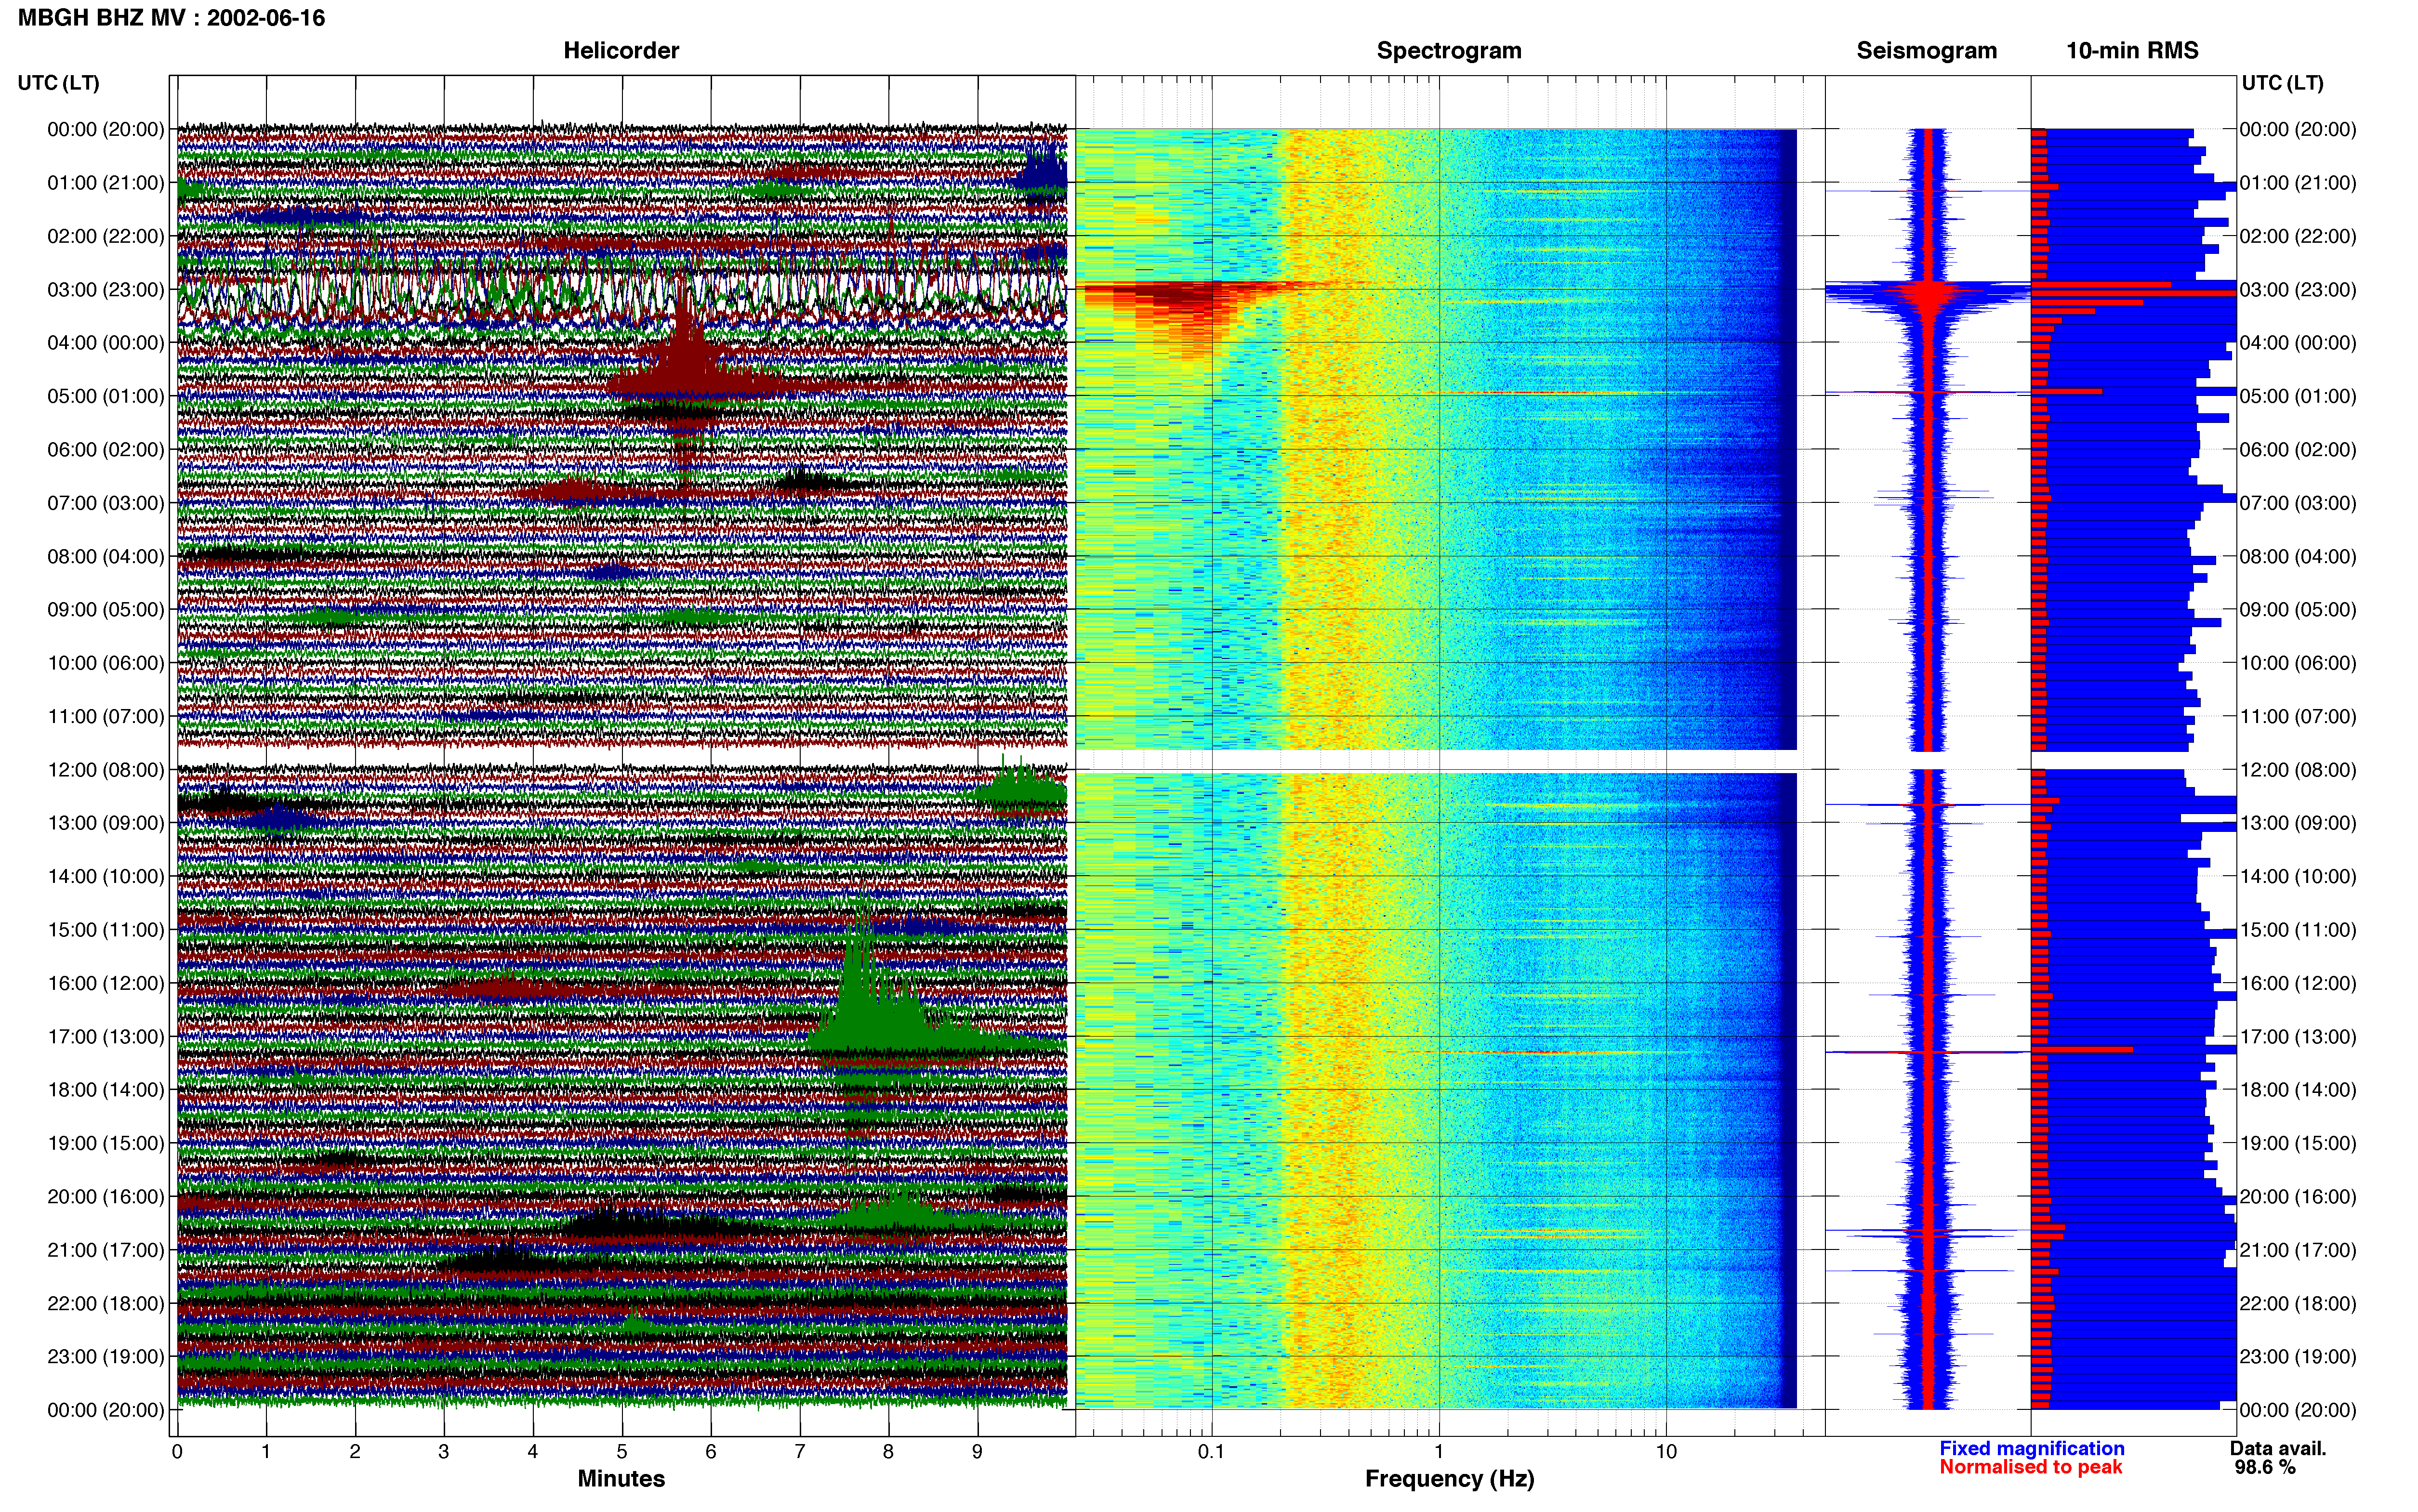
Task: Click the 9 tick on the Minutes axis
Action: pos(977,1452)
